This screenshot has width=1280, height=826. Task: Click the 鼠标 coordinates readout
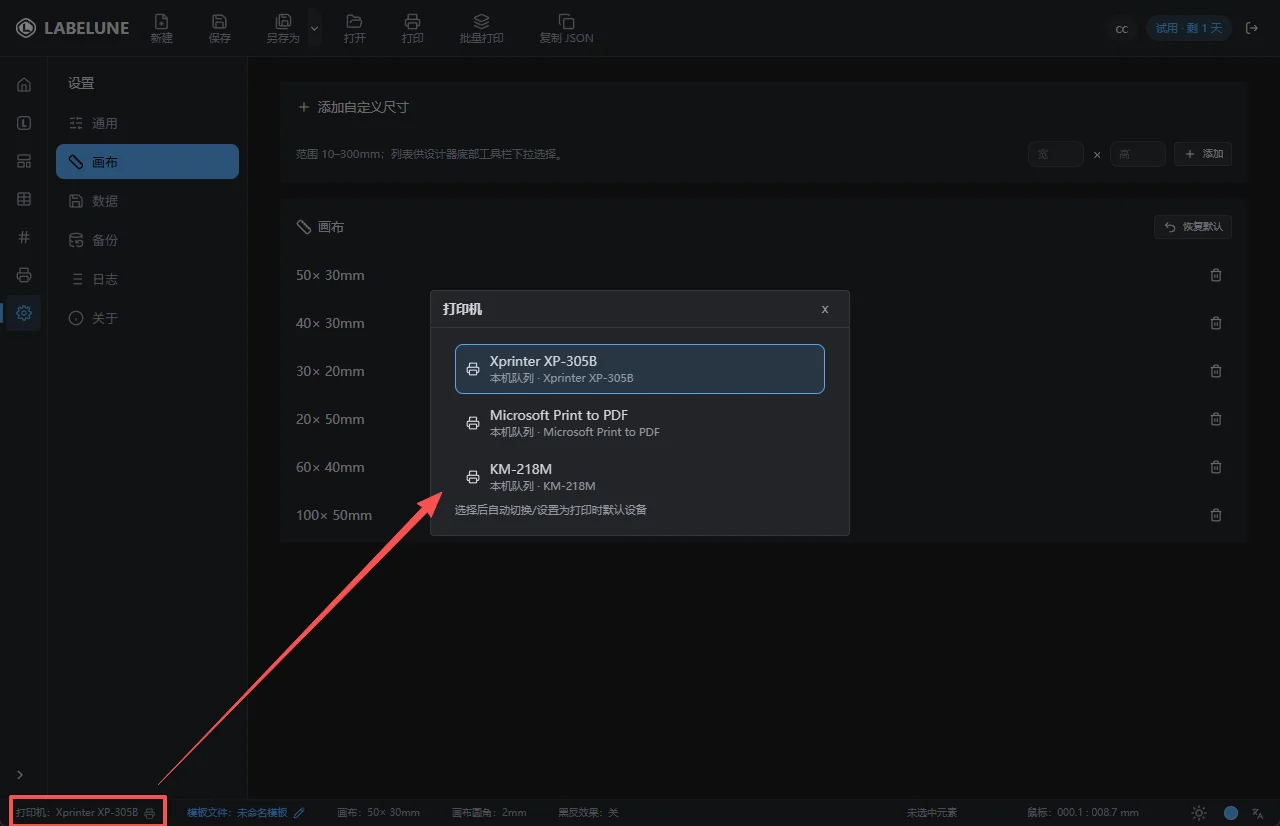click(1083, 812)
